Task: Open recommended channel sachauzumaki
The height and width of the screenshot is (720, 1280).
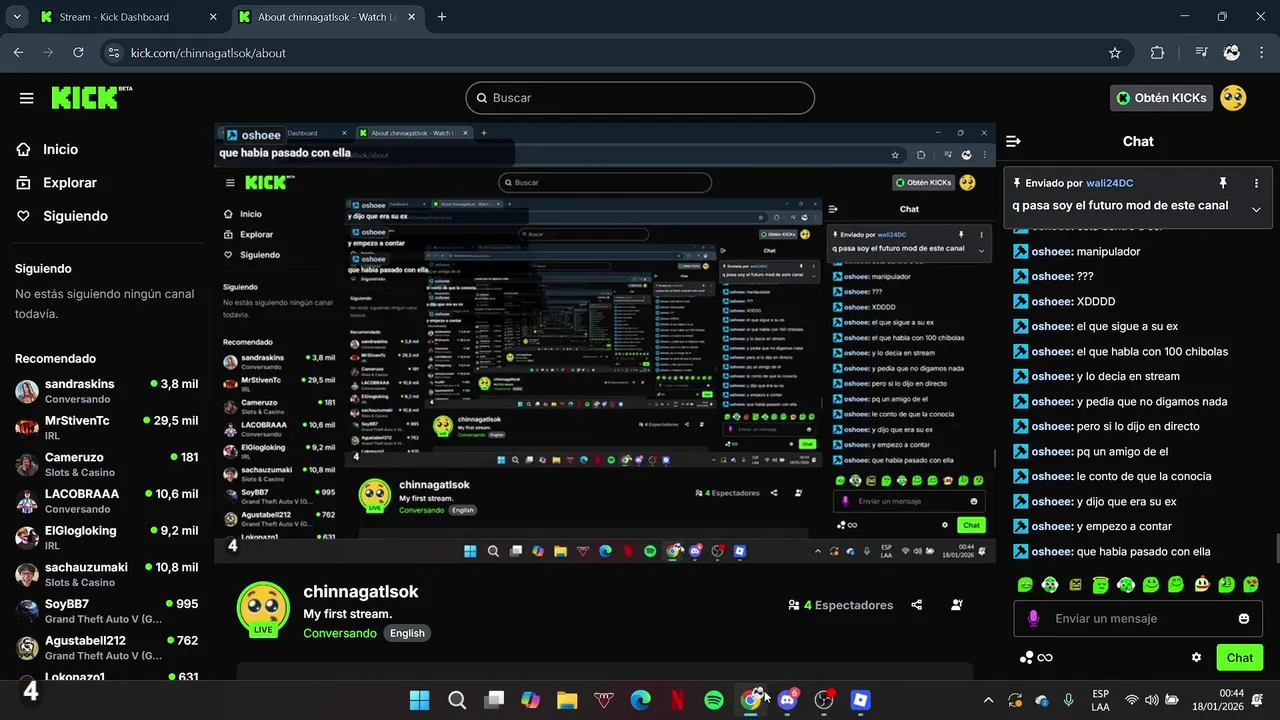Action: click(x=105, y=574)
